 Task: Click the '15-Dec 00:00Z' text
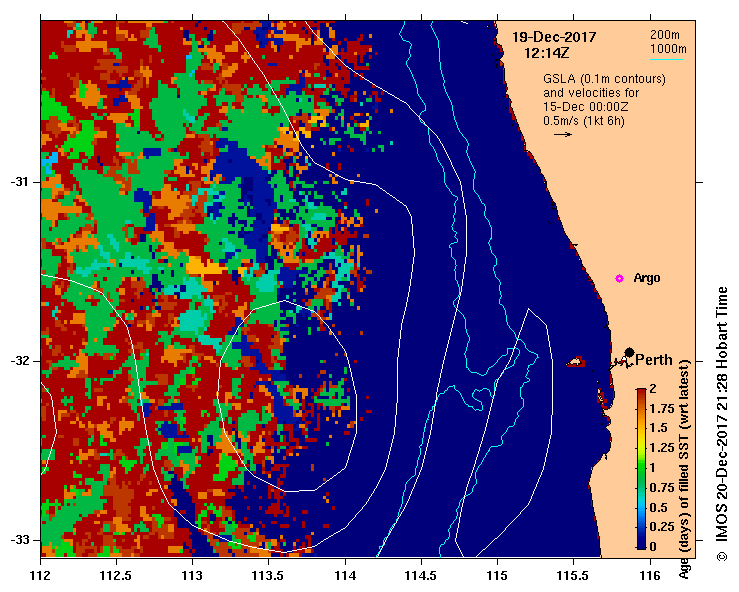pos(585,107)
